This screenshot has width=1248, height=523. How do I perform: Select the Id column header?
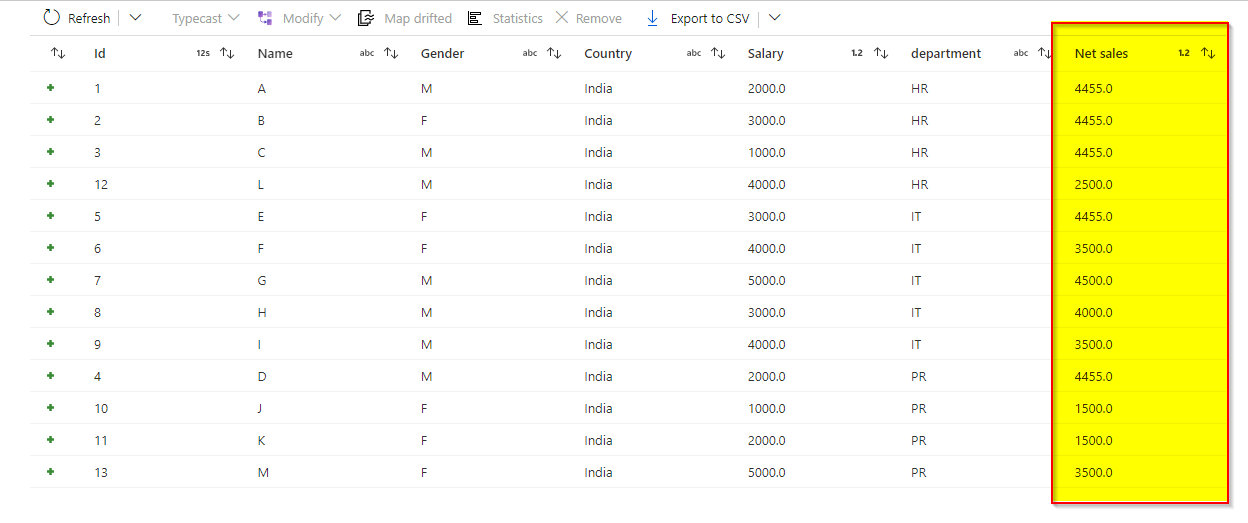click(100, 54)
